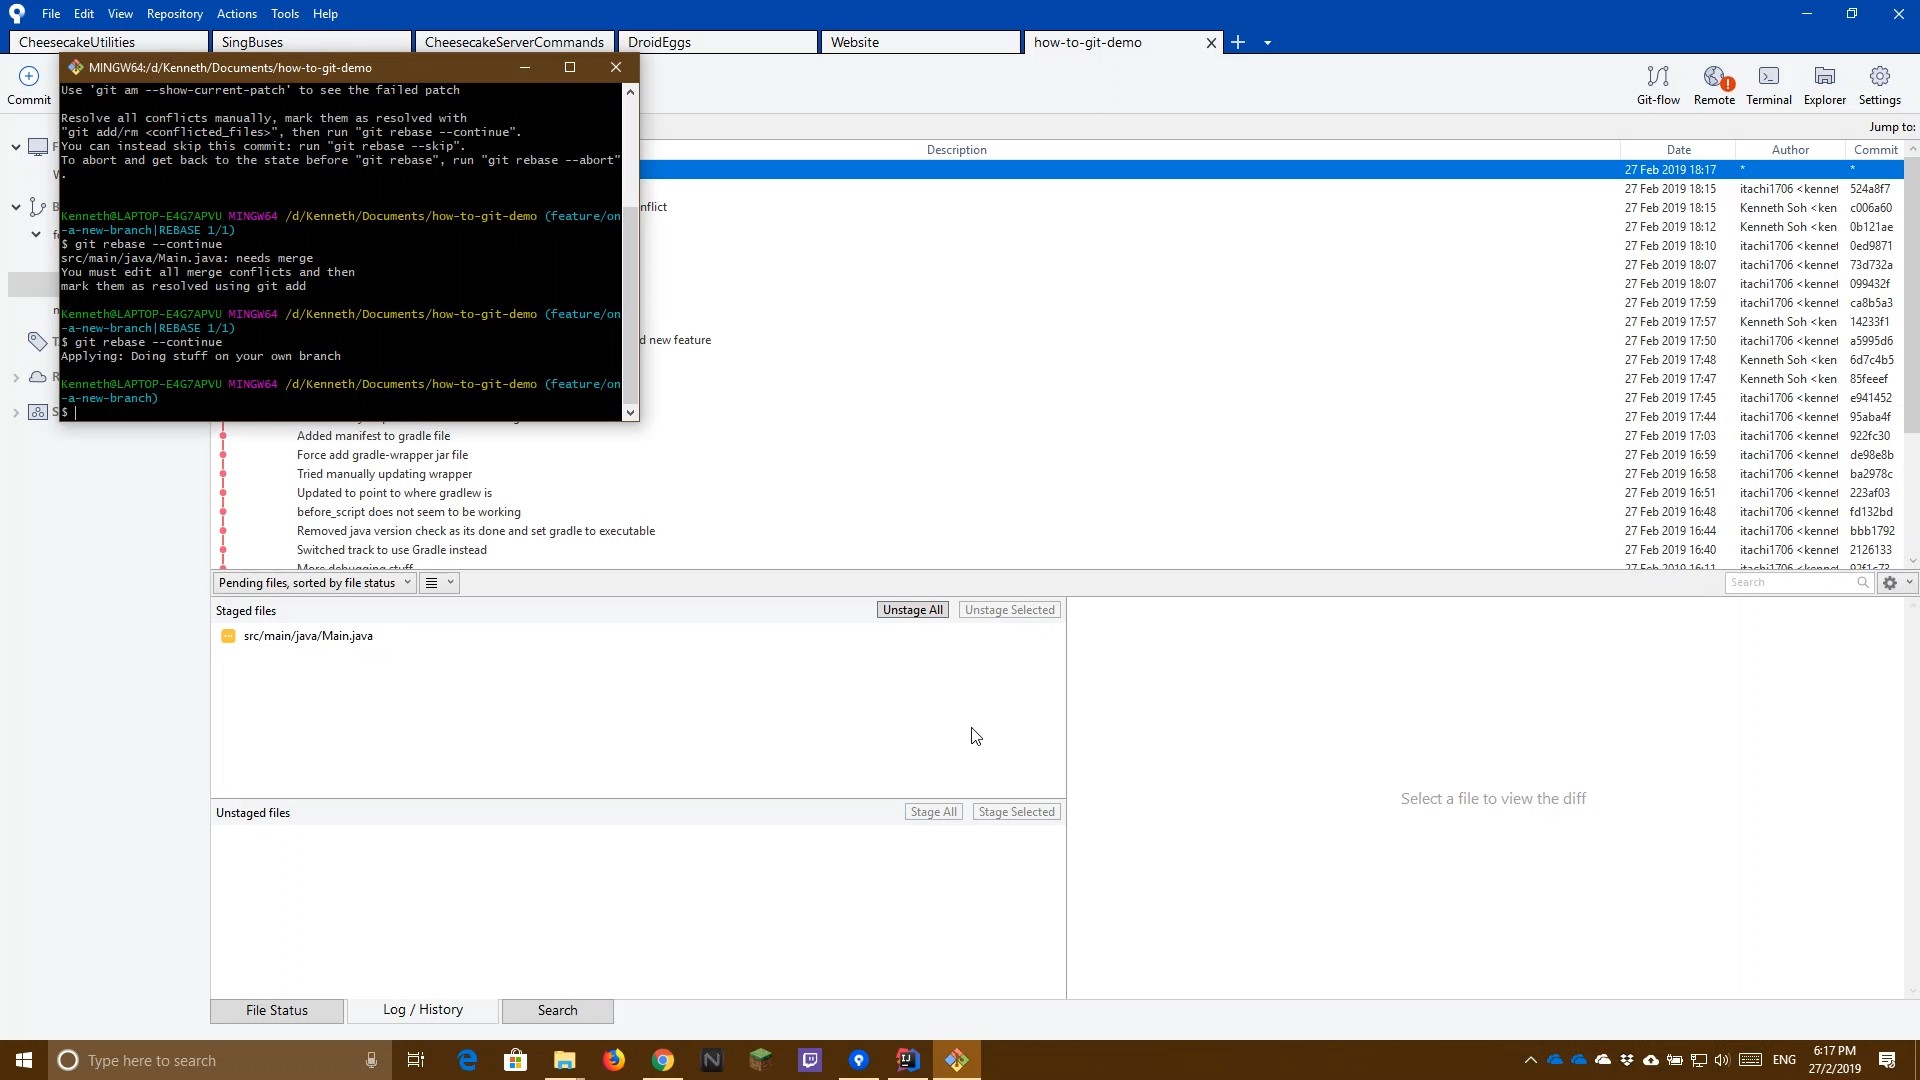Viewport: 1920px width, 1080px height.
Task: Show hidden system tray icons
Action: pos(1530,1060)
